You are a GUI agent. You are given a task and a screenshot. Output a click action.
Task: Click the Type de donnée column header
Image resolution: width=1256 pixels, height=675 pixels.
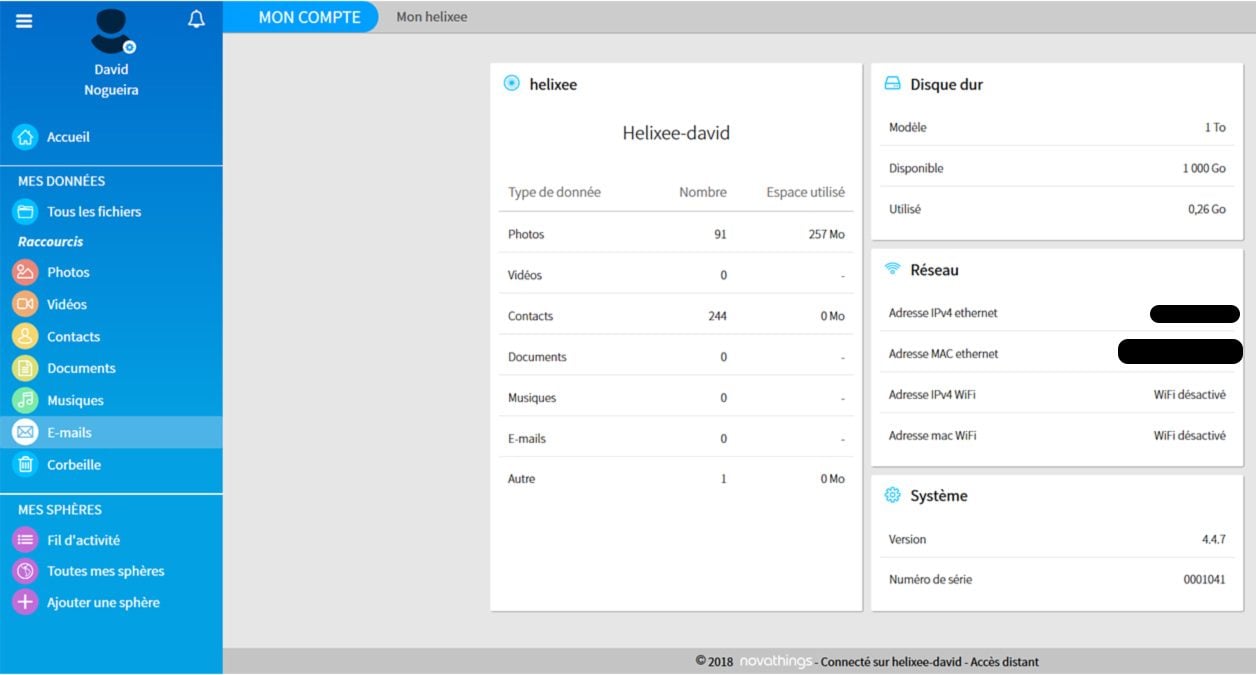coord(554,192)
